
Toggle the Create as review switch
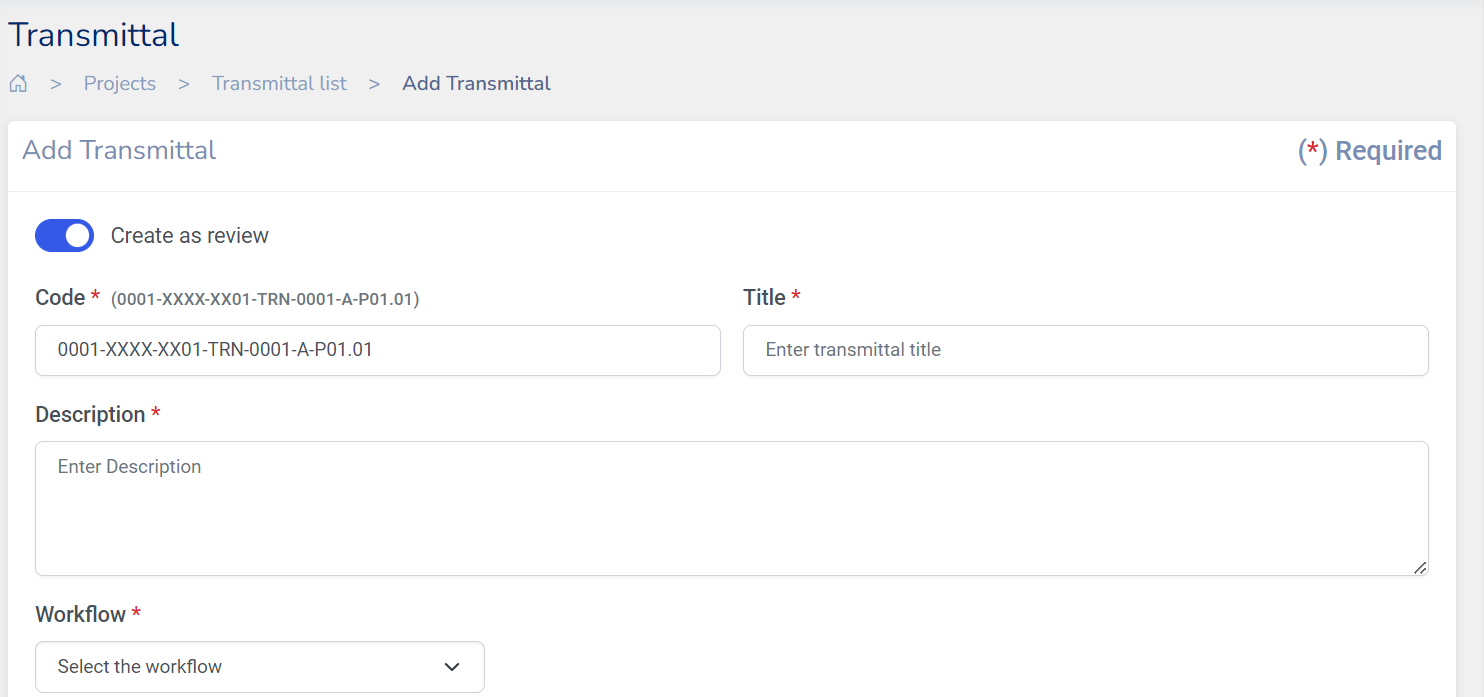click(x=64, y=236)
